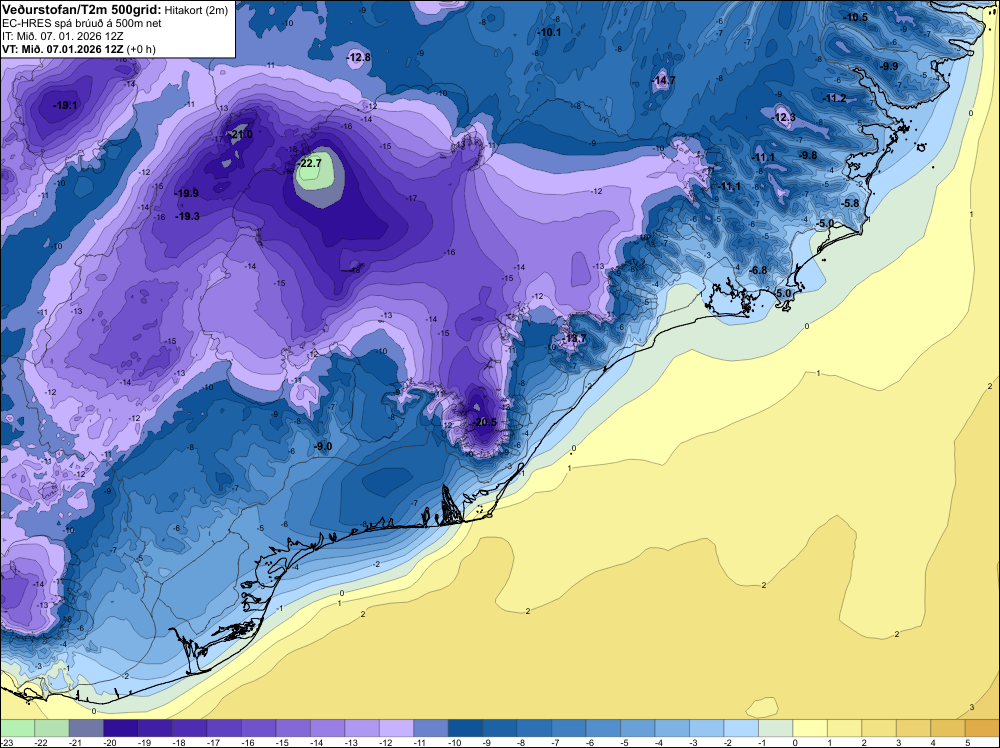
Task: Select the -20.5 cold spot label
Action: pyautogui.click(x=485, y=422)
